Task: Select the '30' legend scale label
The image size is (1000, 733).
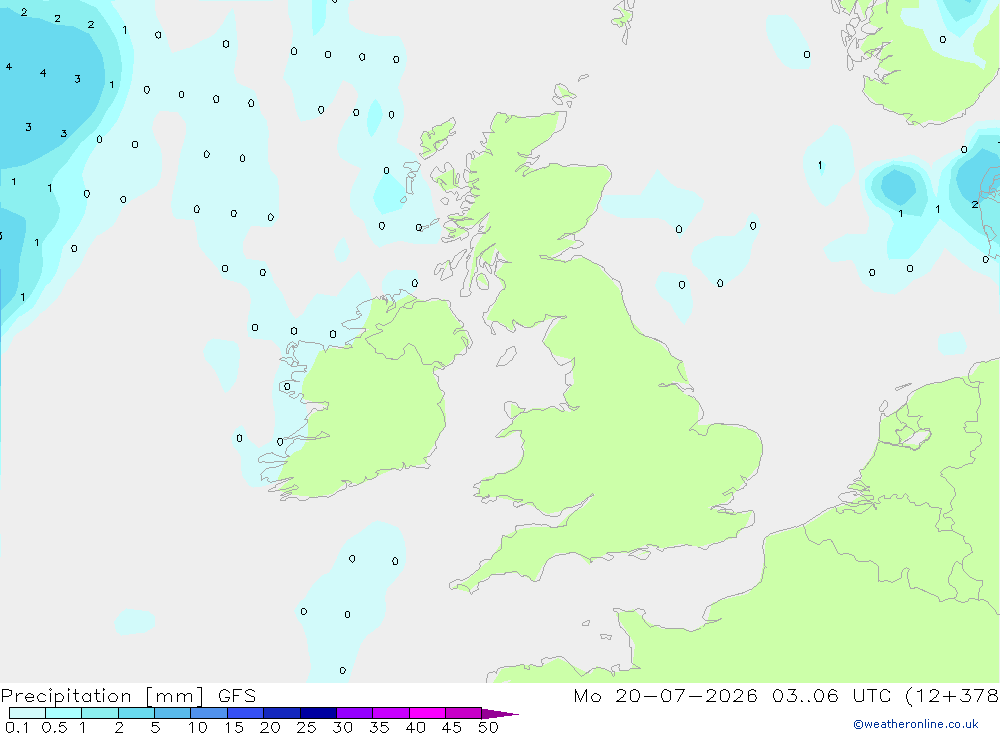Action: click(x=342, y=727)
